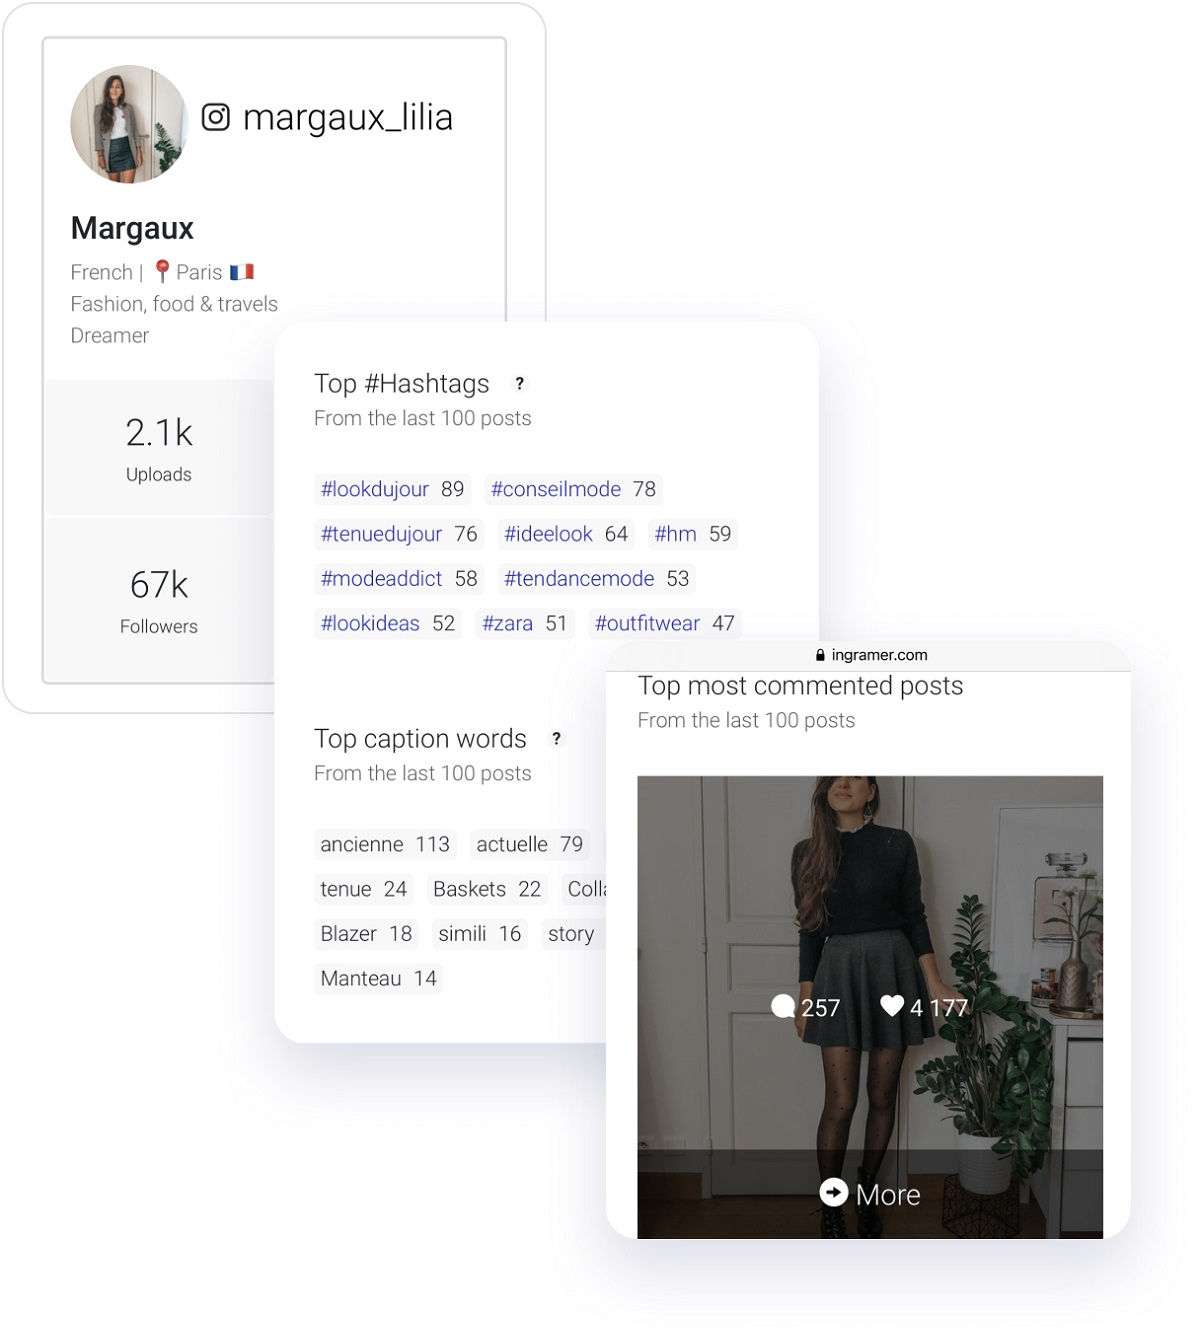Open the #zara hashtag
This screenshot has height=1333, width=1200.
[x=525, y=623]
